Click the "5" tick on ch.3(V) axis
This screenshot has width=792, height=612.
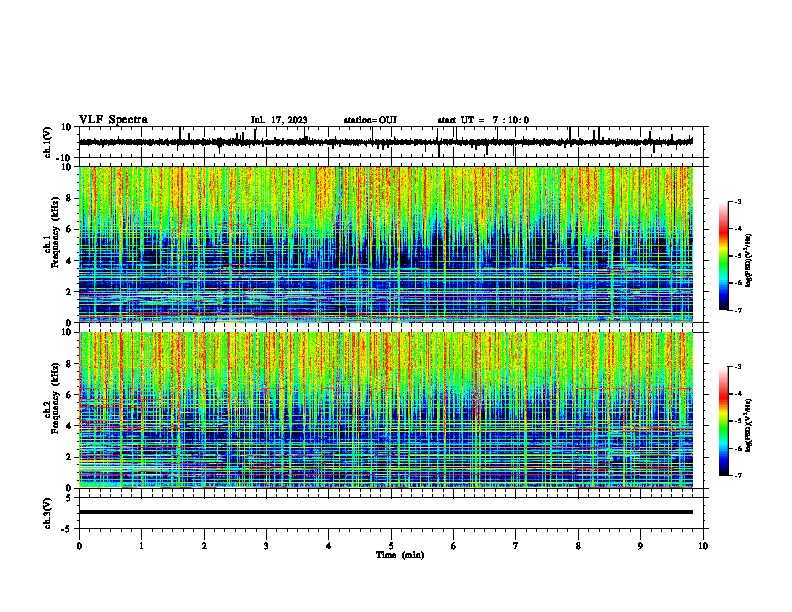click(69, 498)
